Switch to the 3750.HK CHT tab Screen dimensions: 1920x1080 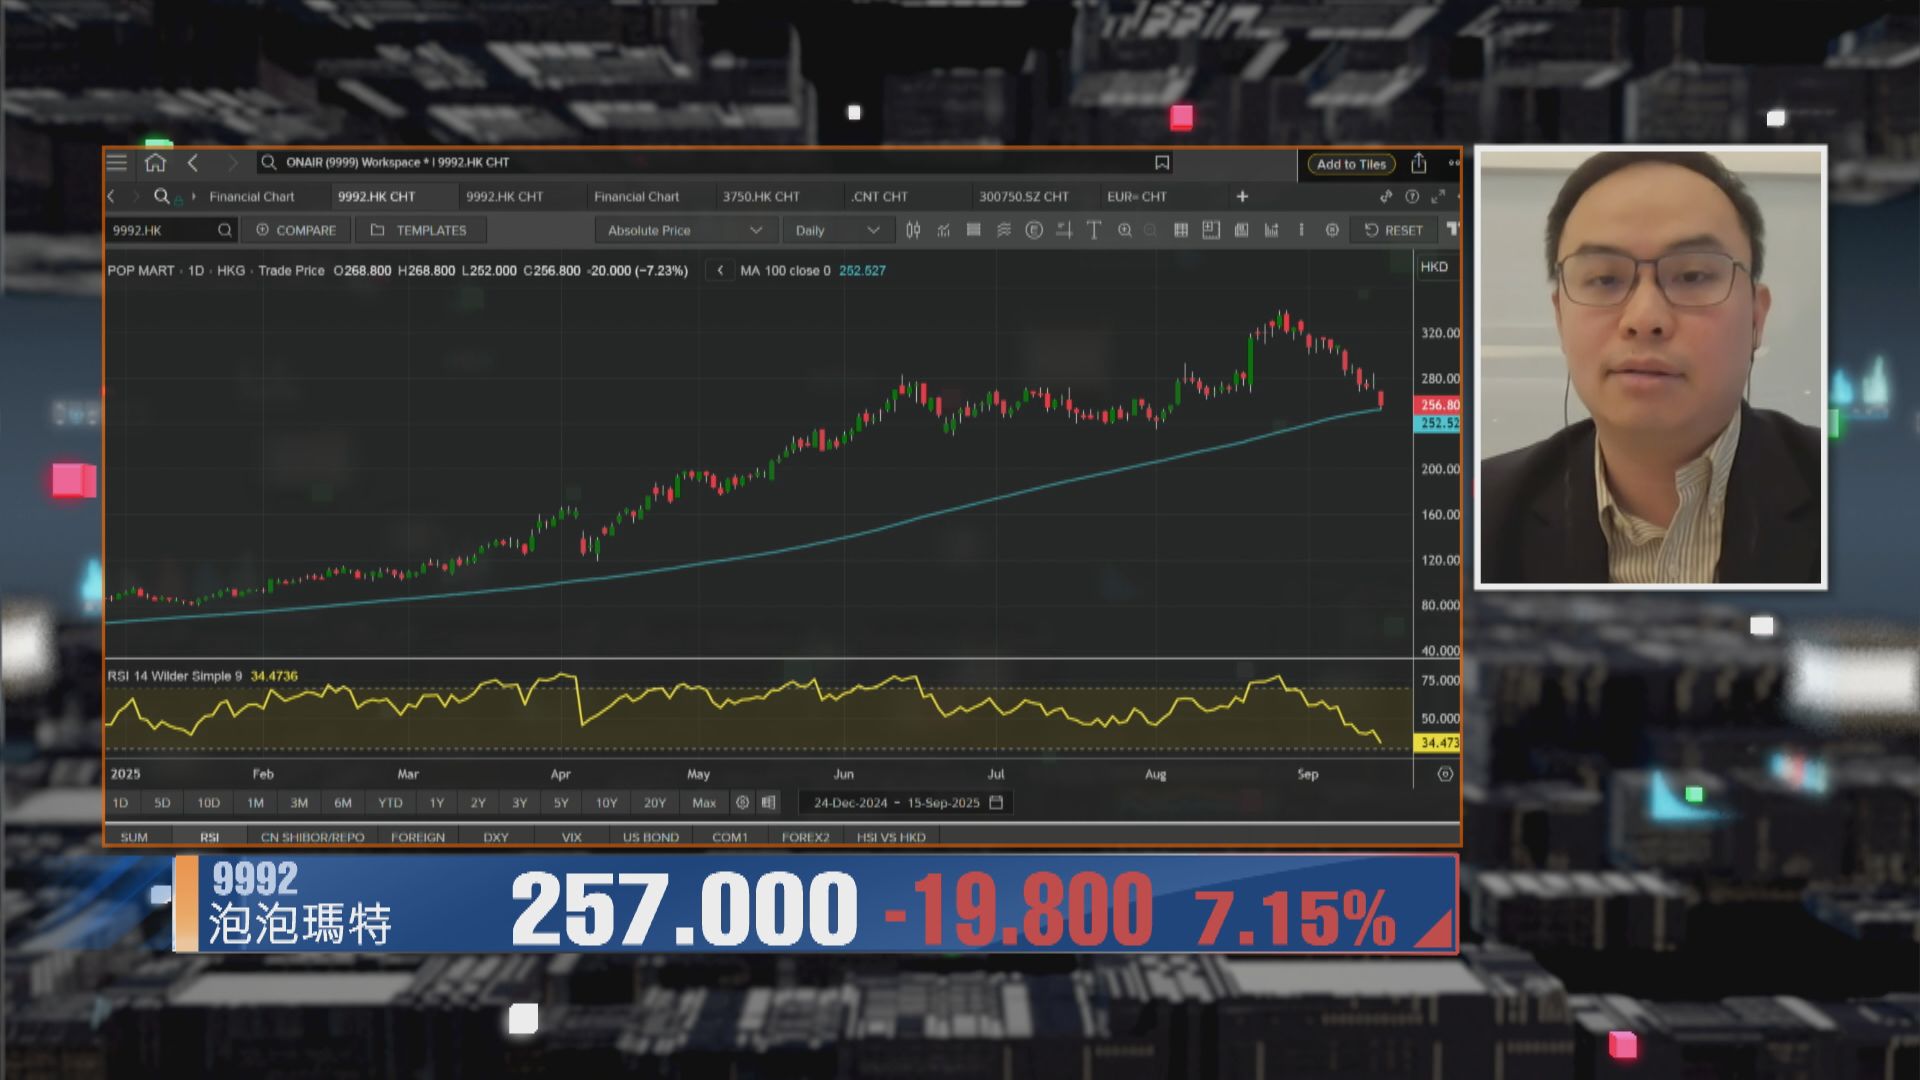tap(761, 197)
